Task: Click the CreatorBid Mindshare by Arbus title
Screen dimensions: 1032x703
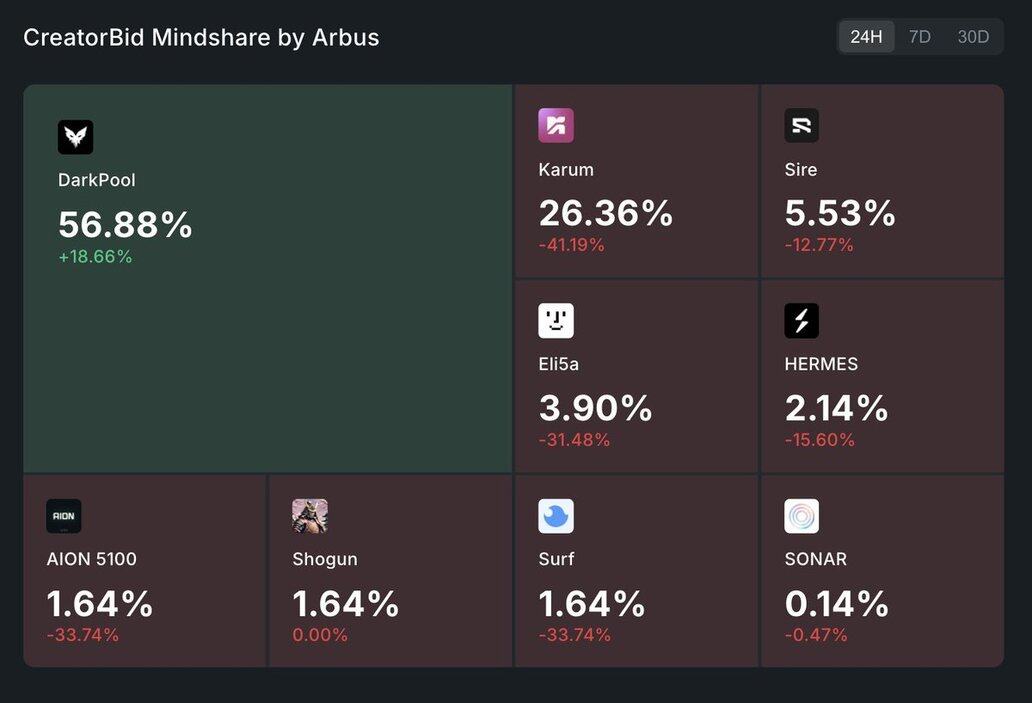Action: [x=201, y=38]
